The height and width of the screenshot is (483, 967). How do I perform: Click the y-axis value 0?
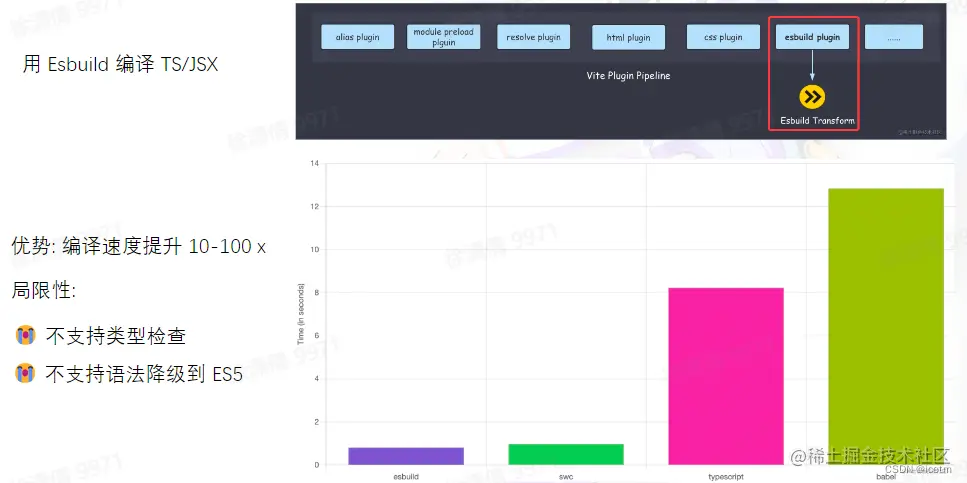click(x=316, y=465)
